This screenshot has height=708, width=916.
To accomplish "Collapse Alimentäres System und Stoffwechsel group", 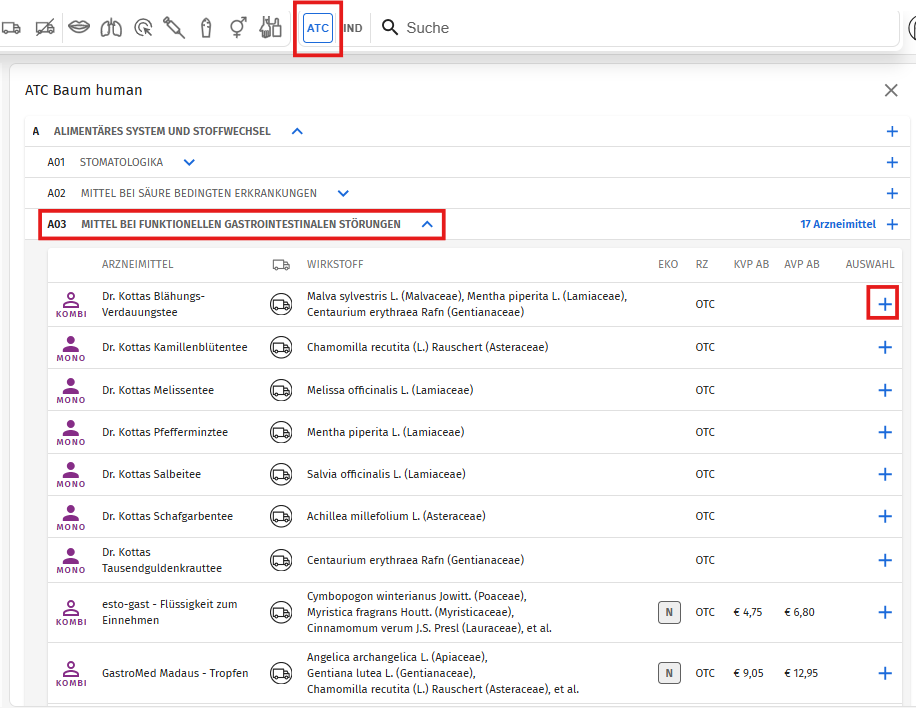I will point(297,131).
